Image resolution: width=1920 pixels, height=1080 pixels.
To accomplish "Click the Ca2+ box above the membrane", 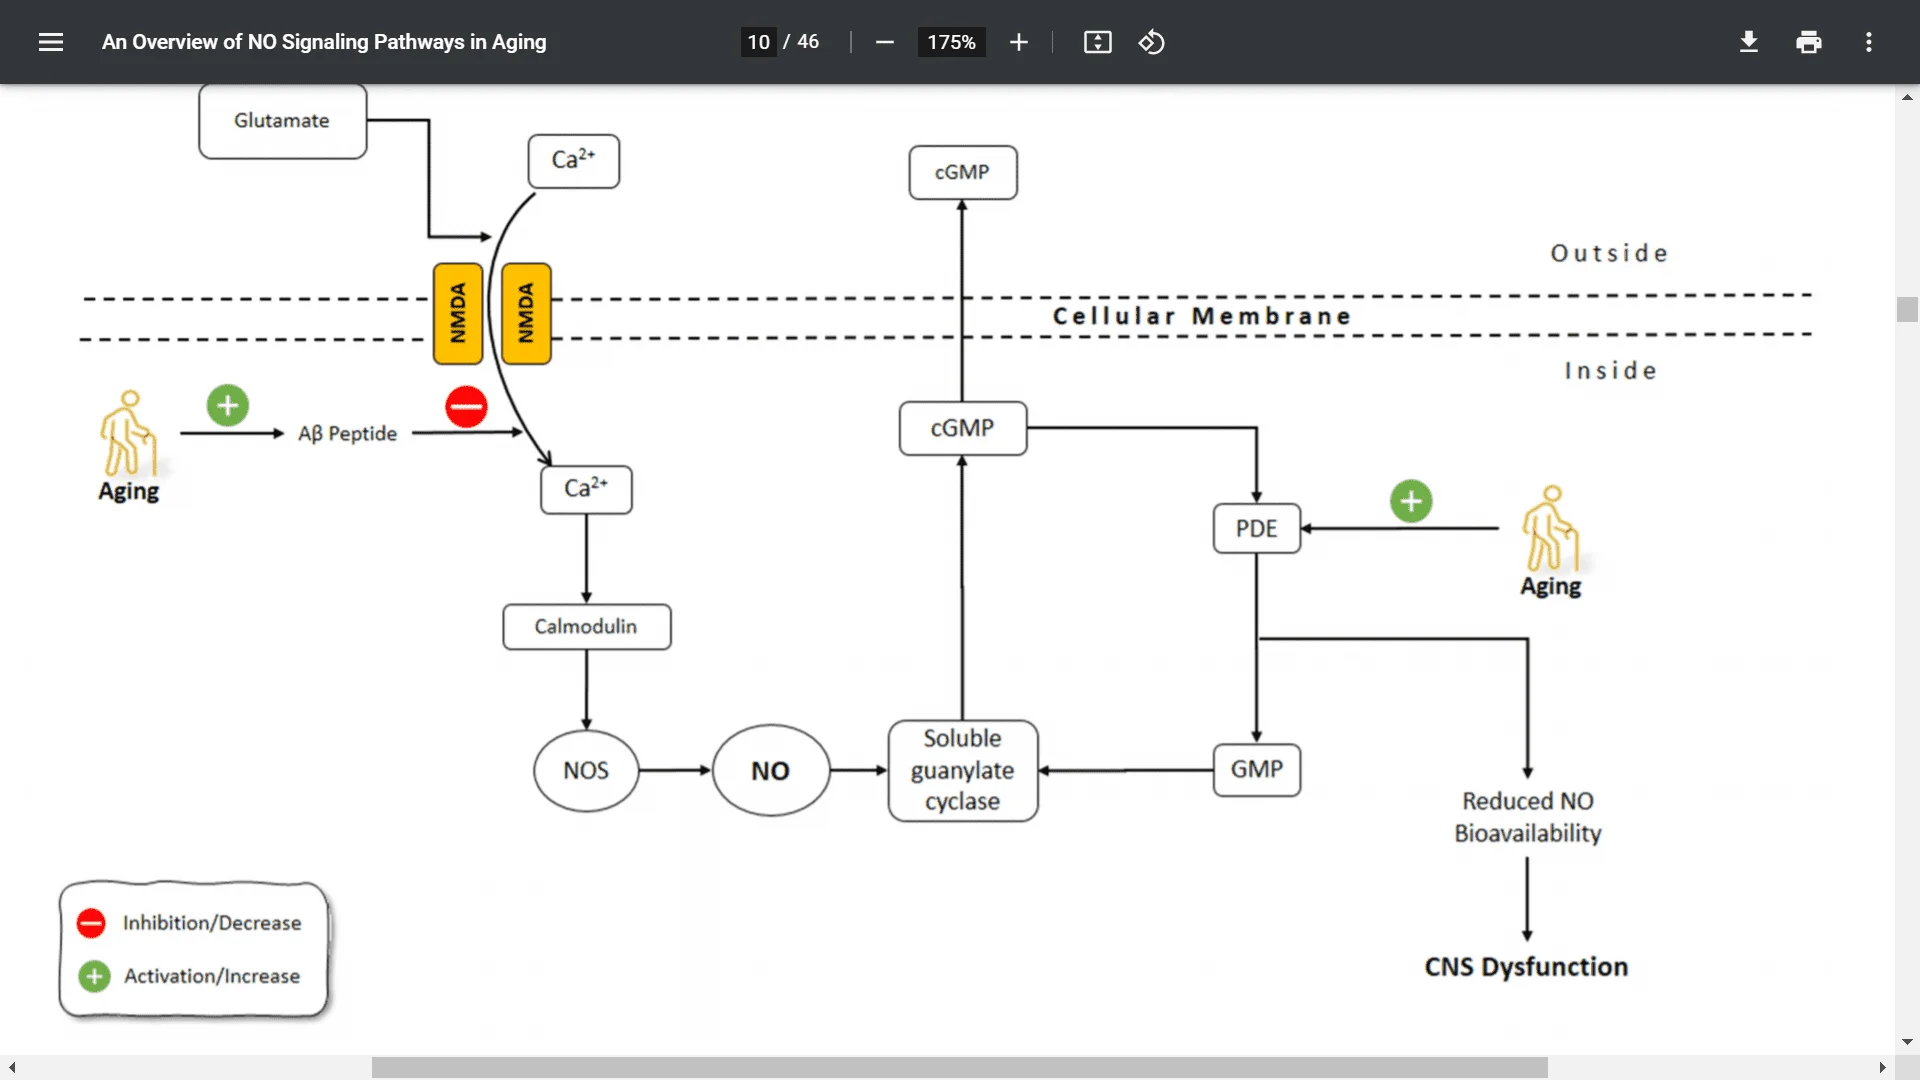I will [x=574, y=161].
